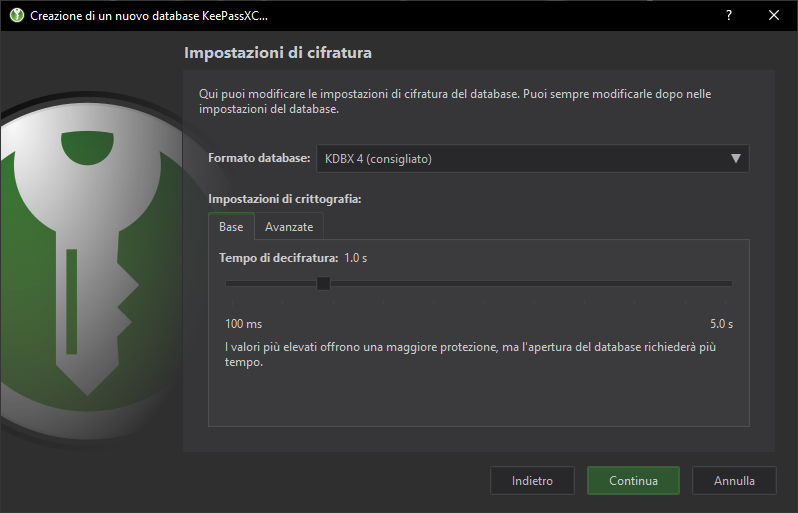
Task: Cancel with the Annulla button
Action: [x=734, y=480]
